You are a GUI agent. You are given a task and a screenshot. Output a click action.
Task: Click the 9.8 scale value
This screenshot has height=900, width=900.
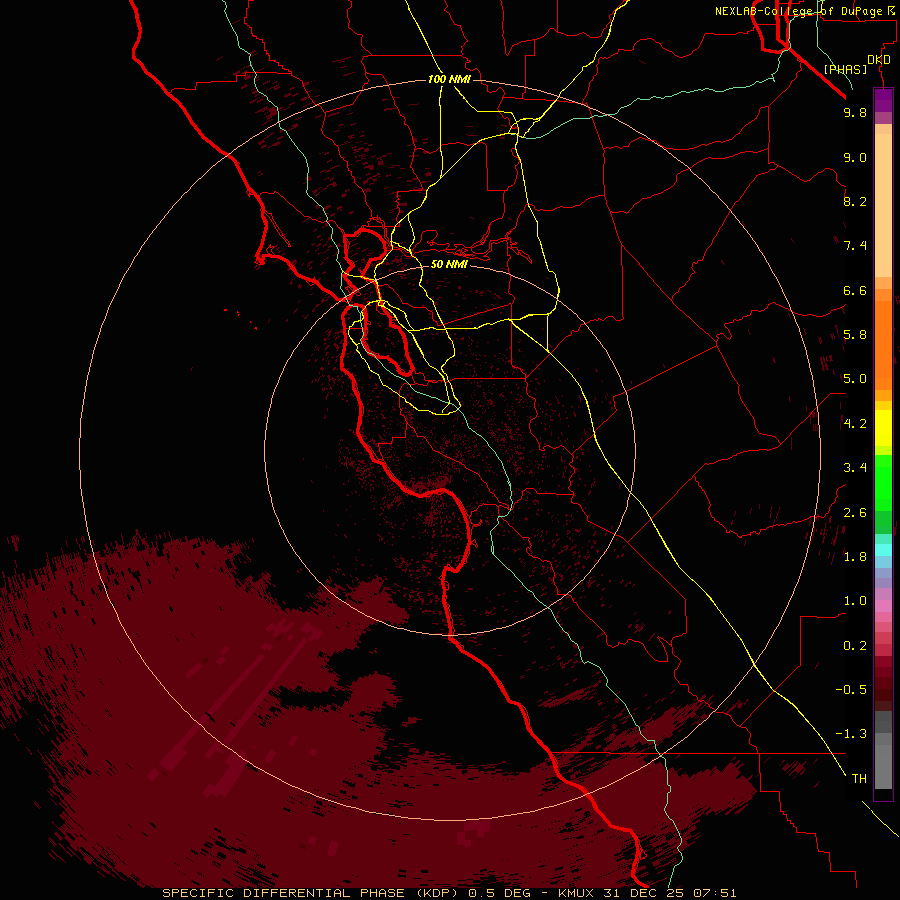(855, 112)
